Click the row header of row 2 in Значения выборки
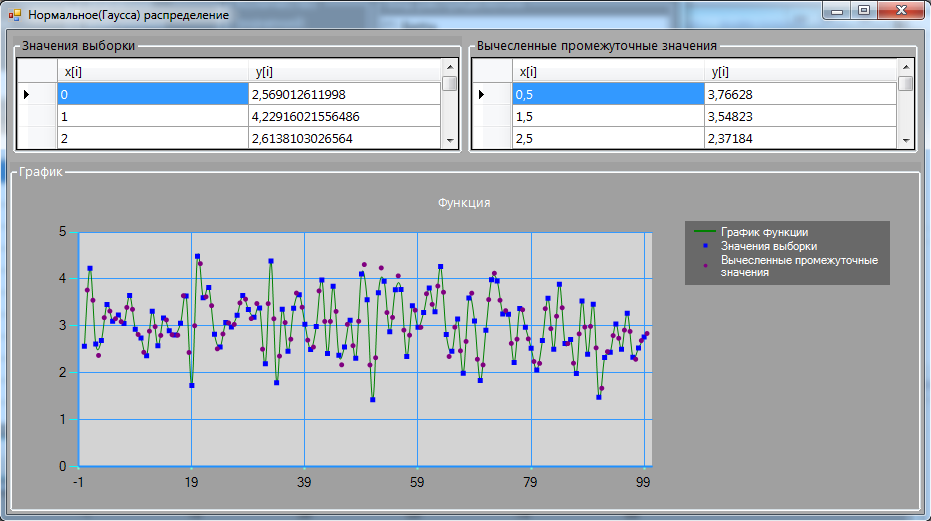Viewport: 931px width, 521px height. tap(37, 139)
